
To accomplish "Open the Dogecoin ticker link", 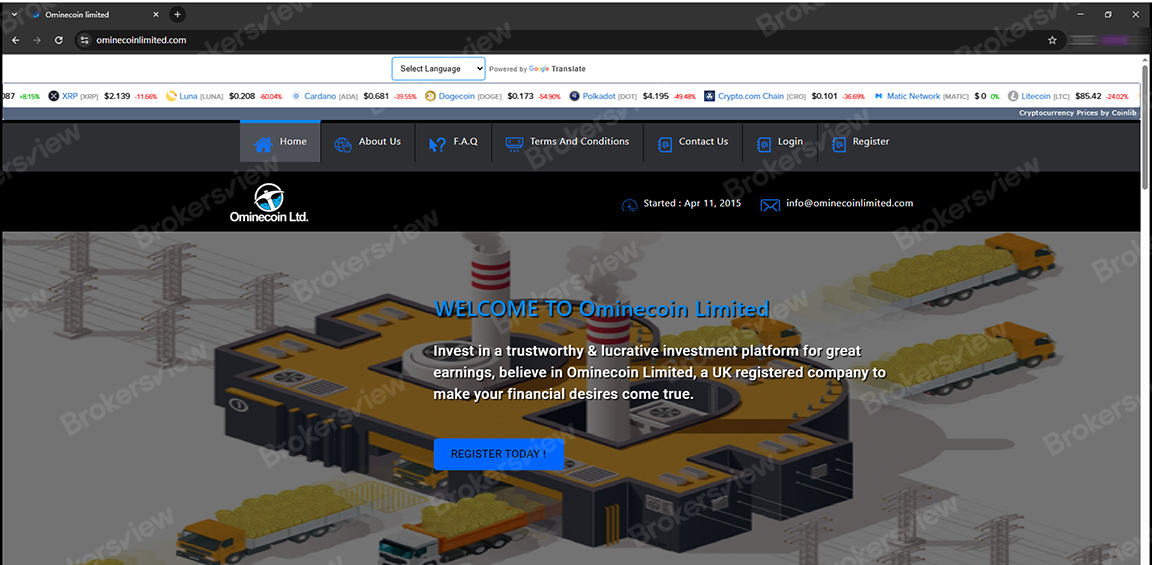I will 457,96.
